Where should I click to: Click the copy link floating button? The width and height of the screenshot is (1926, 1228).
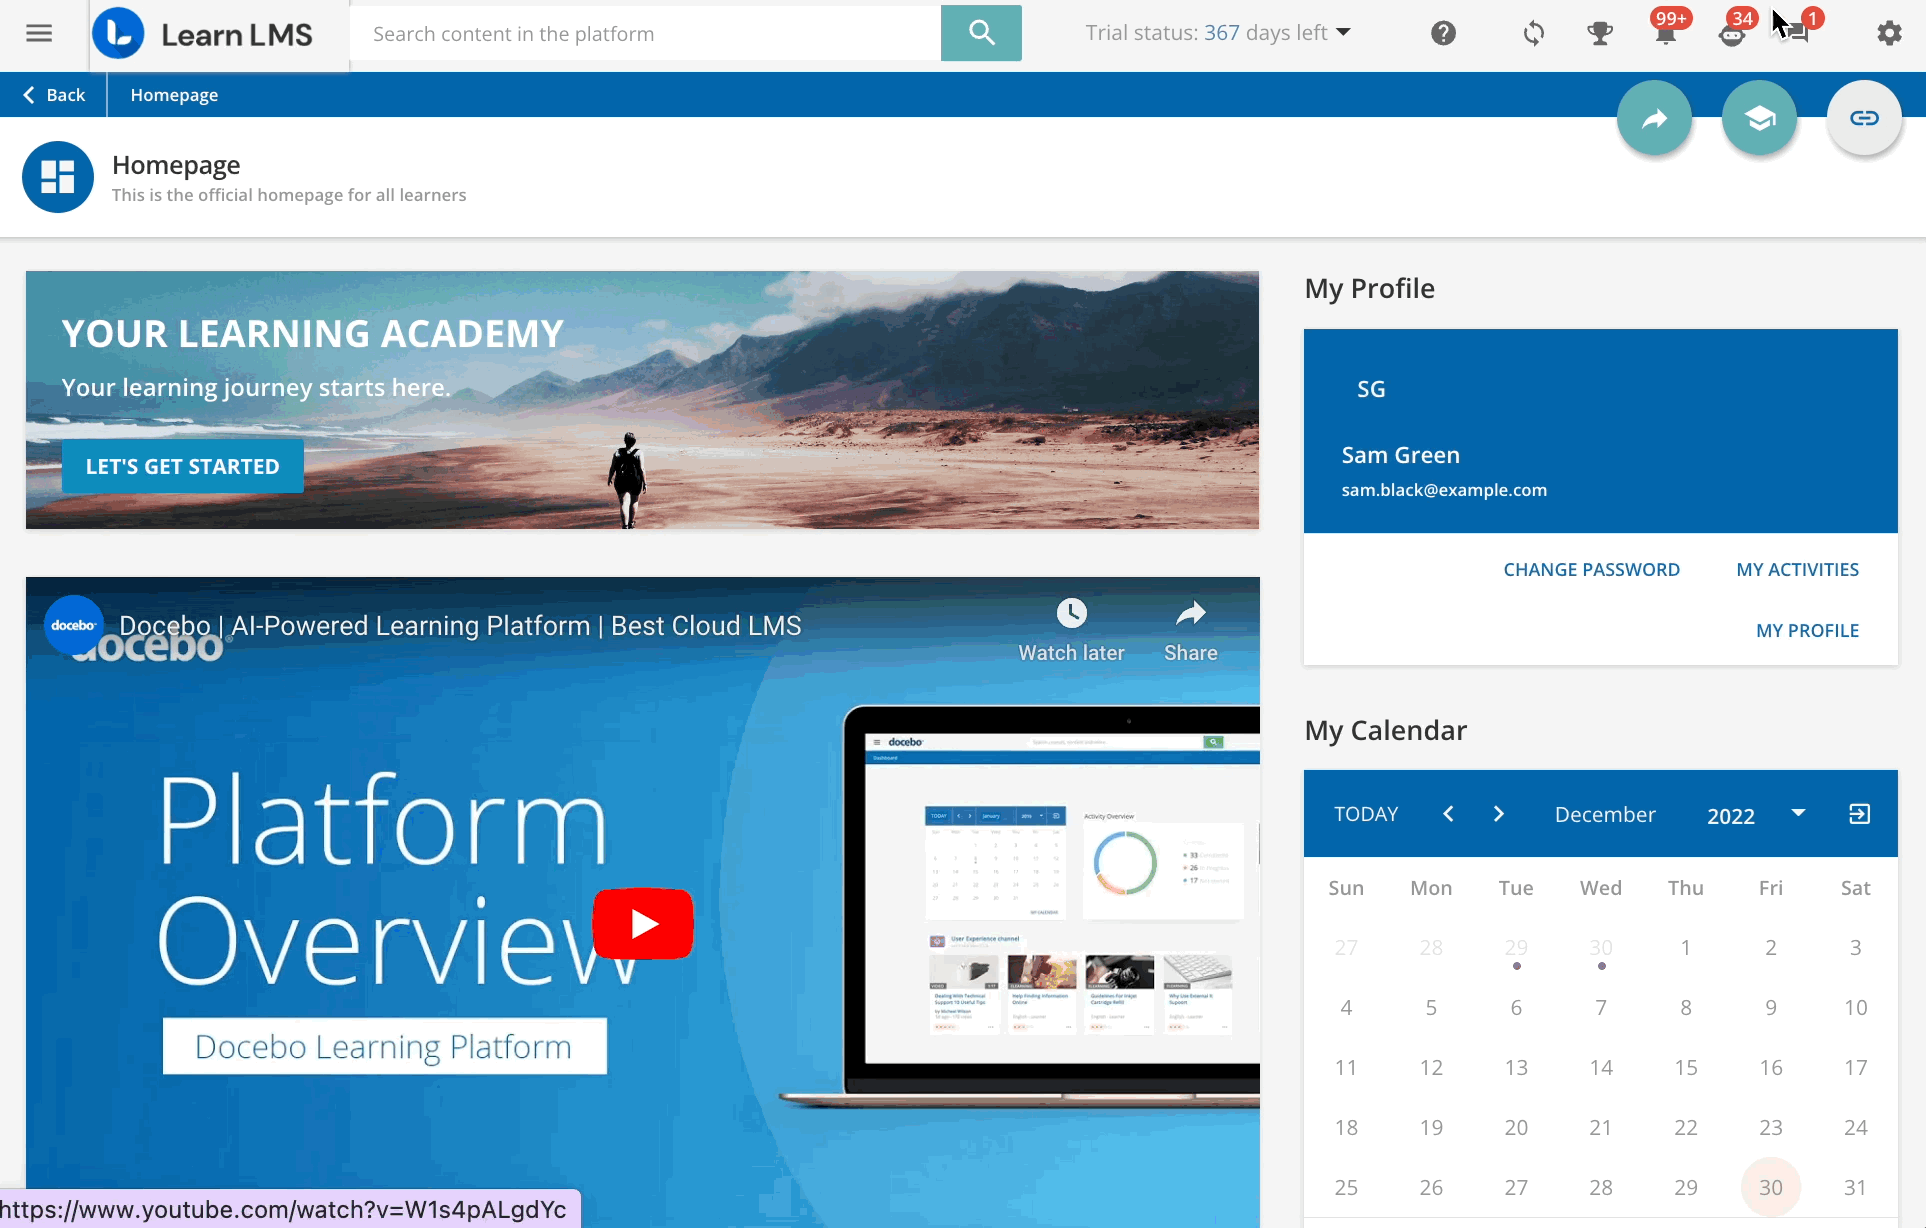[1864, 118]
